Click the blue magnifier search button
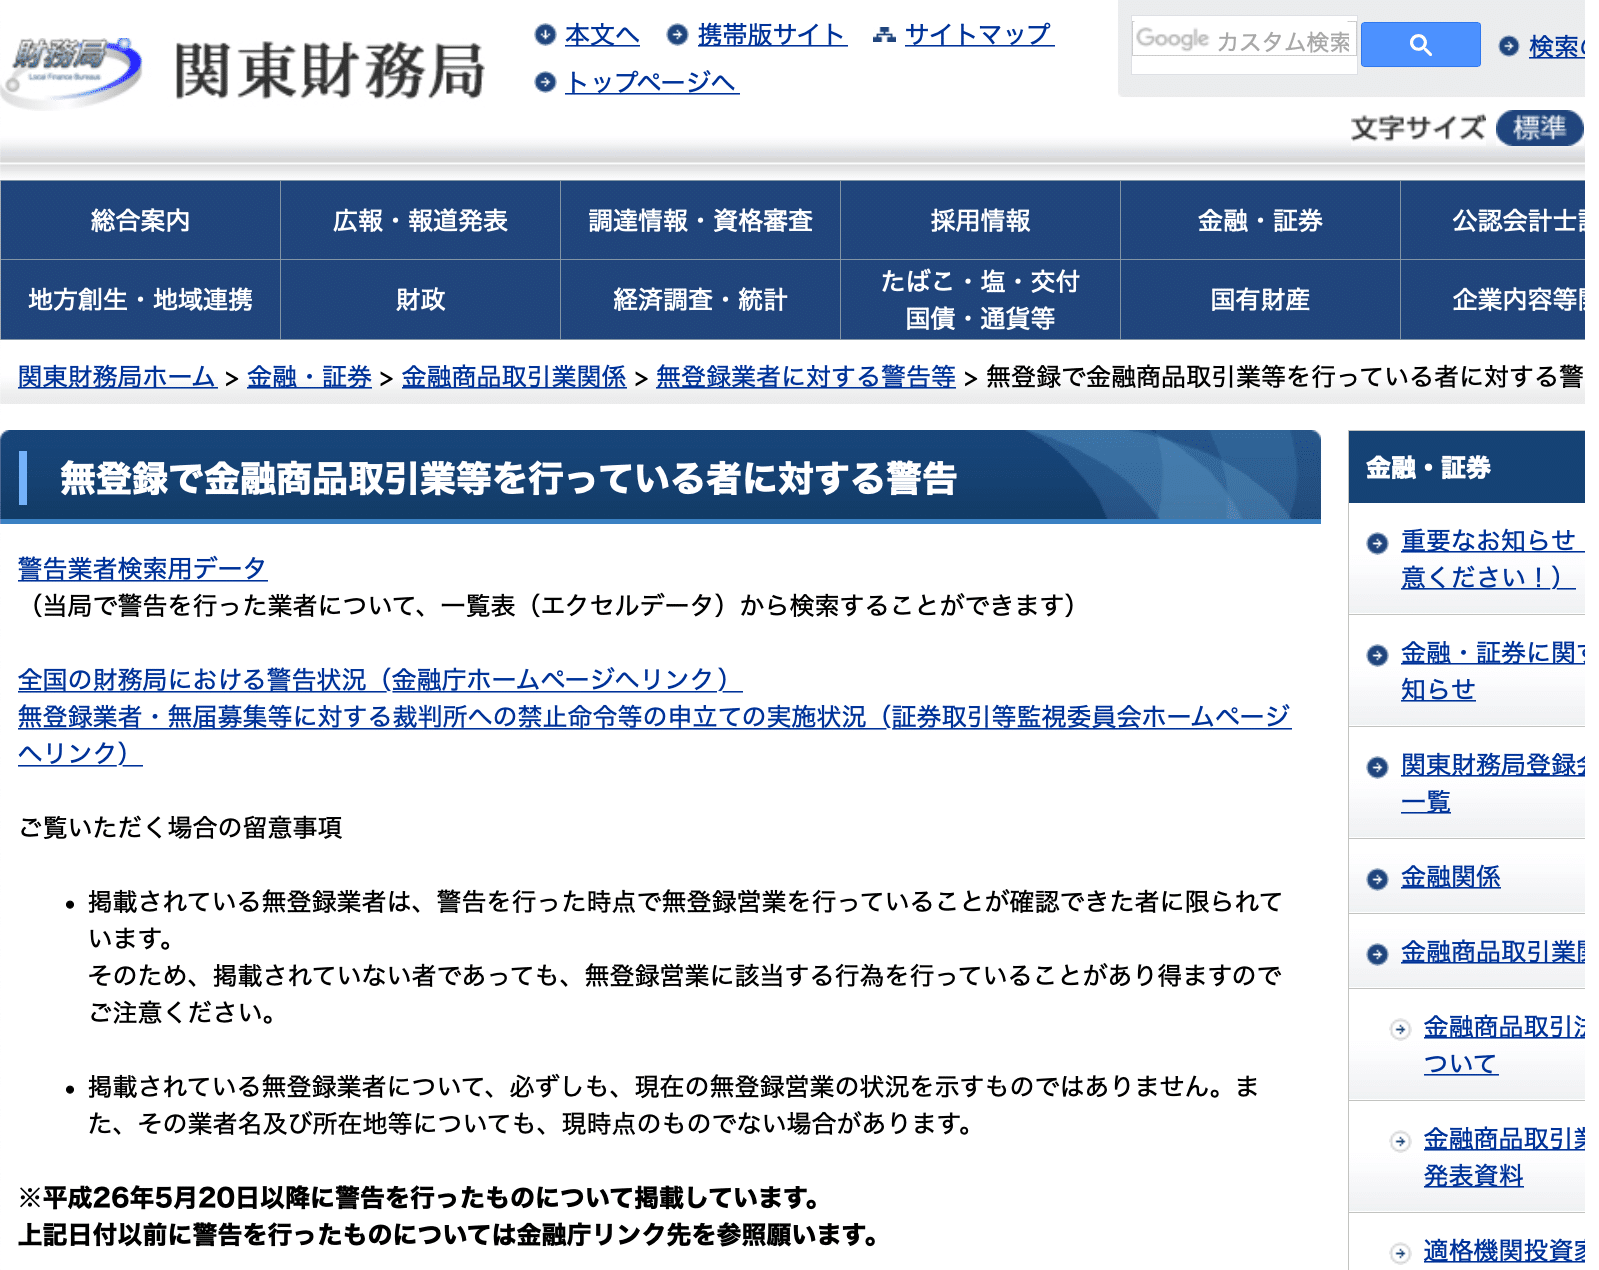The height and width of the screenshot is (1270, 1599). pyautogui.click(x=1420, y=45)
